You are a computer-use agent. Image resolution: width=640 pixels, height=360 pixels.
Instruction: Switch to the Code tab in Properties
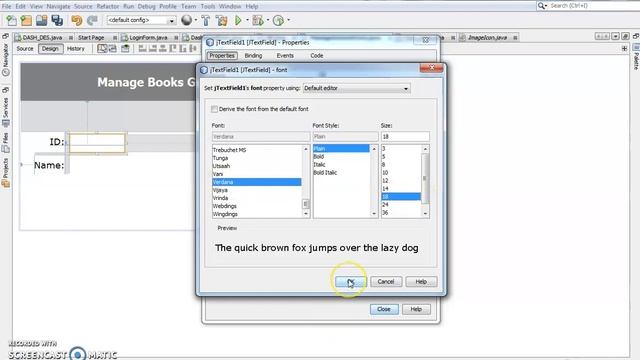click(316, 56)
